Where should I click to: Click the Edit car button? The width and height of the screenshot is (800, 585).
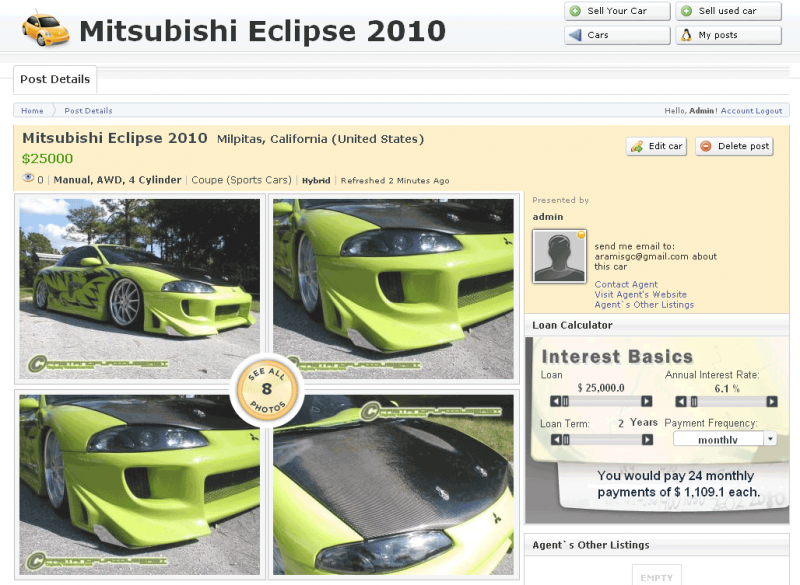656,146
